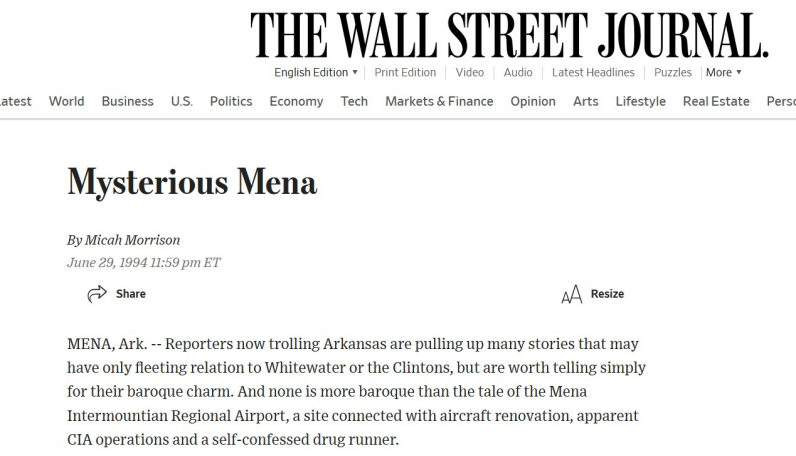Screen dimensions: 796x456
Task: Go to the Video section
Action: point(470,73)
